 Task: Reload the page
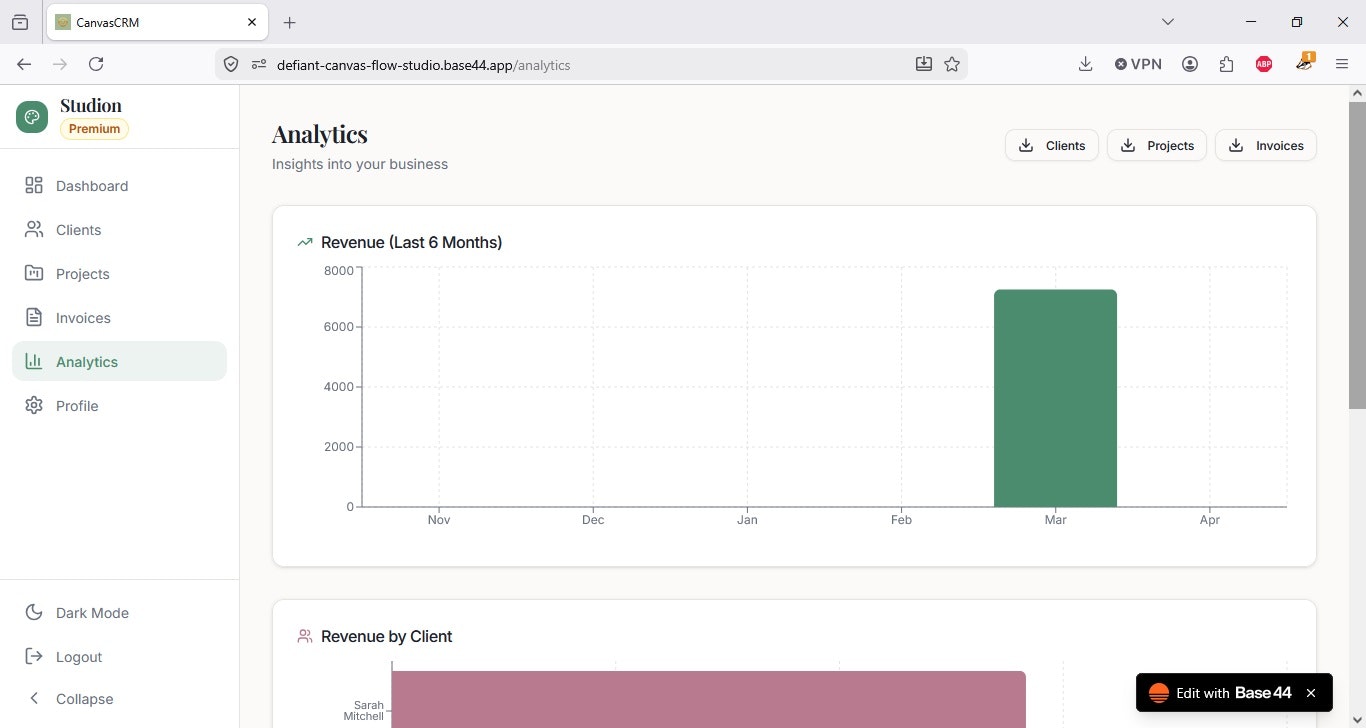96,64
